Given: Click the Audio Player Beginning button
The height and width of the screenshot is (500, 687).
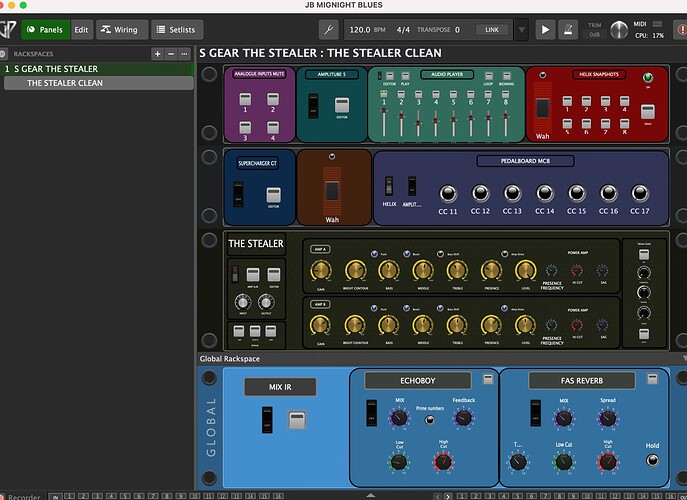Looking at the screenshot, I should coord(506,76).
